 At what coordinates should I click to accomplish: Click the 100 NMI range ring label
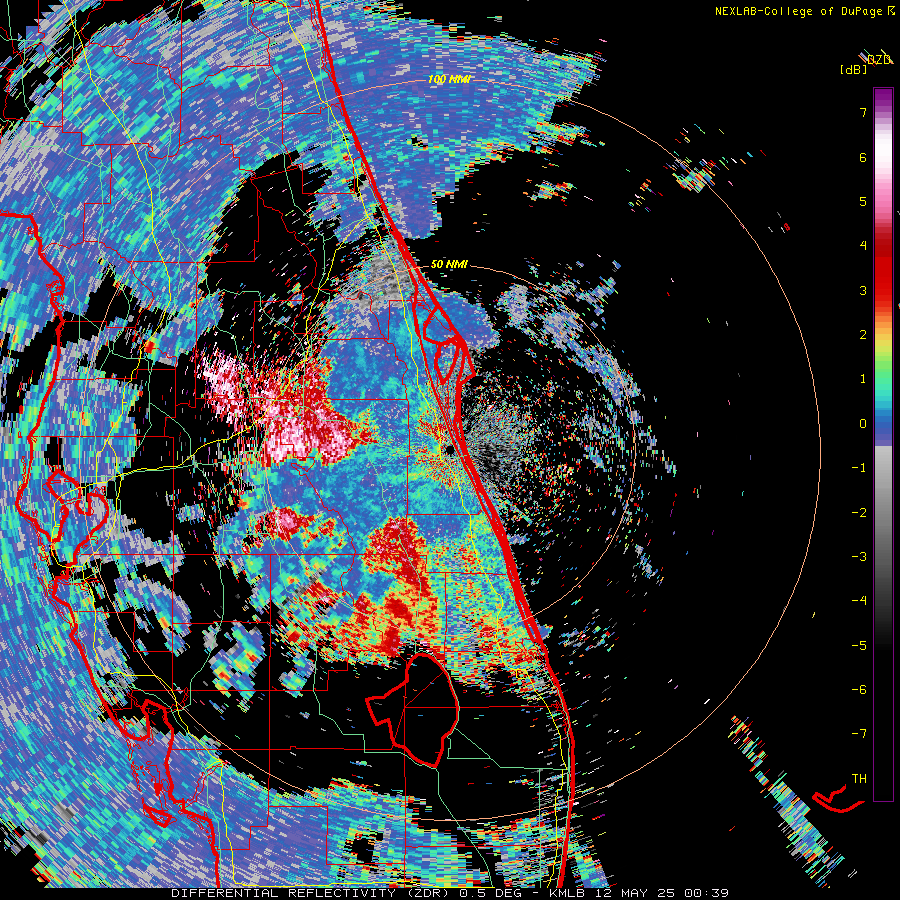tap(449, 79)
